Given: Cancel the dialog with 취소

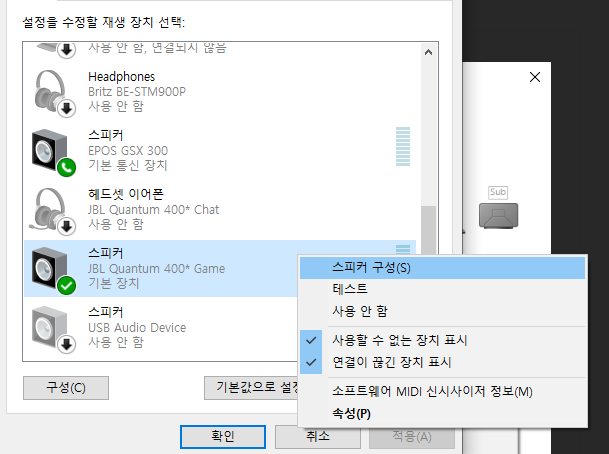Looking at the screenshot, I should coord(318,437).
